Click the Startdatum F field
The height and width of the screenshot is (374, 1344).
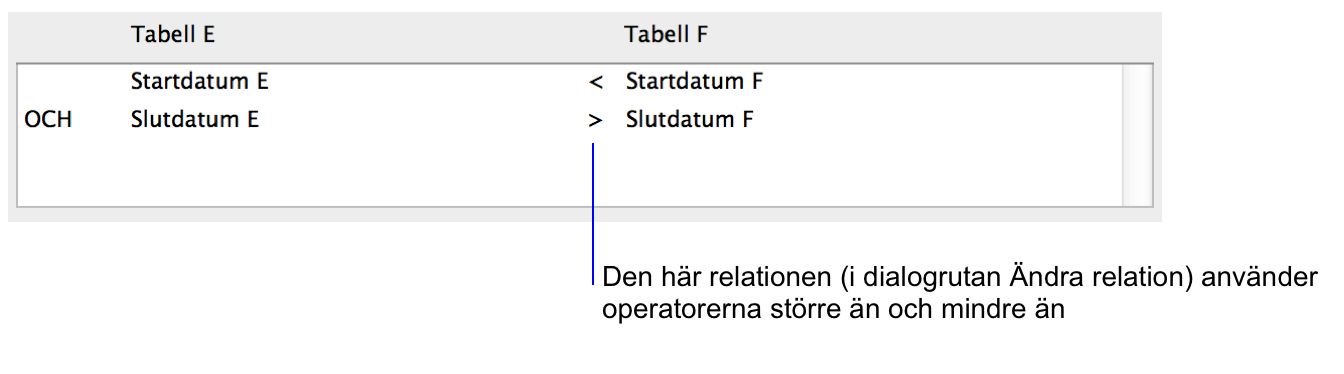click(x=695, y=82)
